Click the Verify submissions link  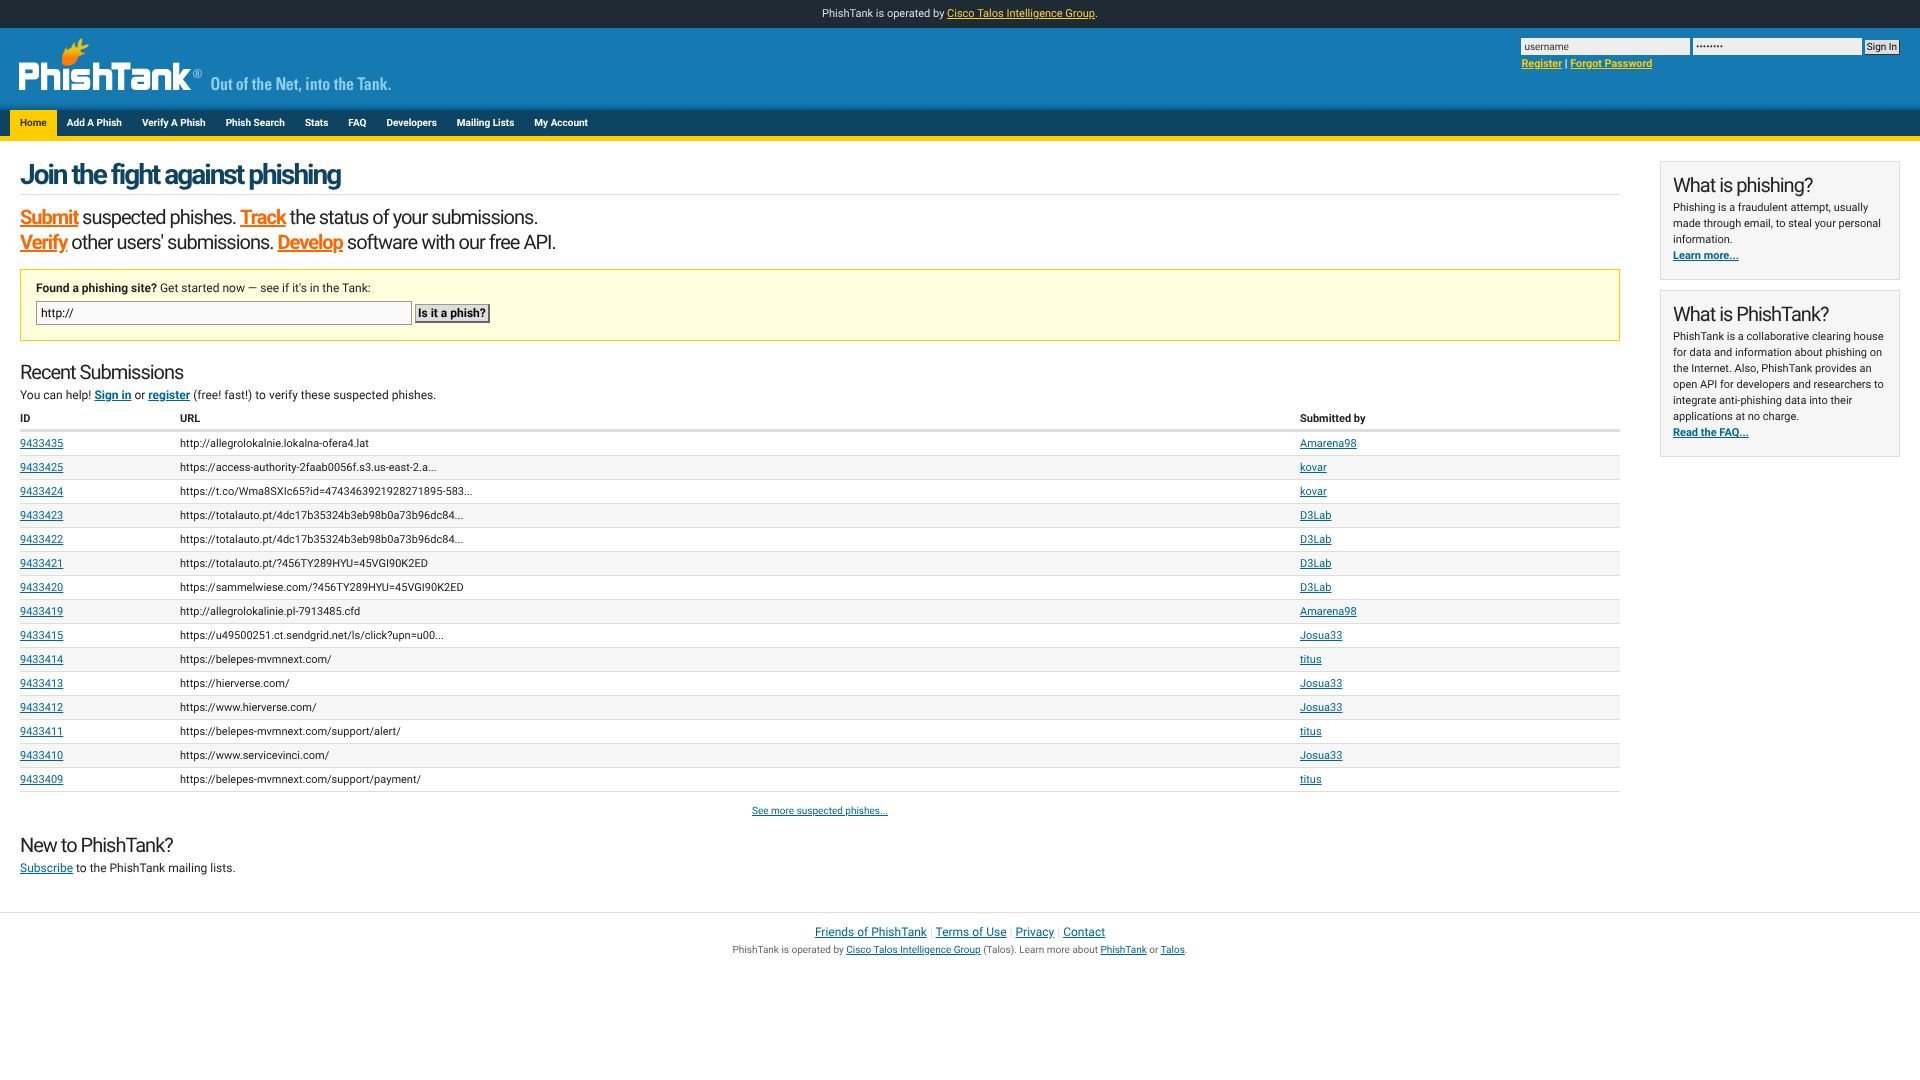[x=43, y=243]
